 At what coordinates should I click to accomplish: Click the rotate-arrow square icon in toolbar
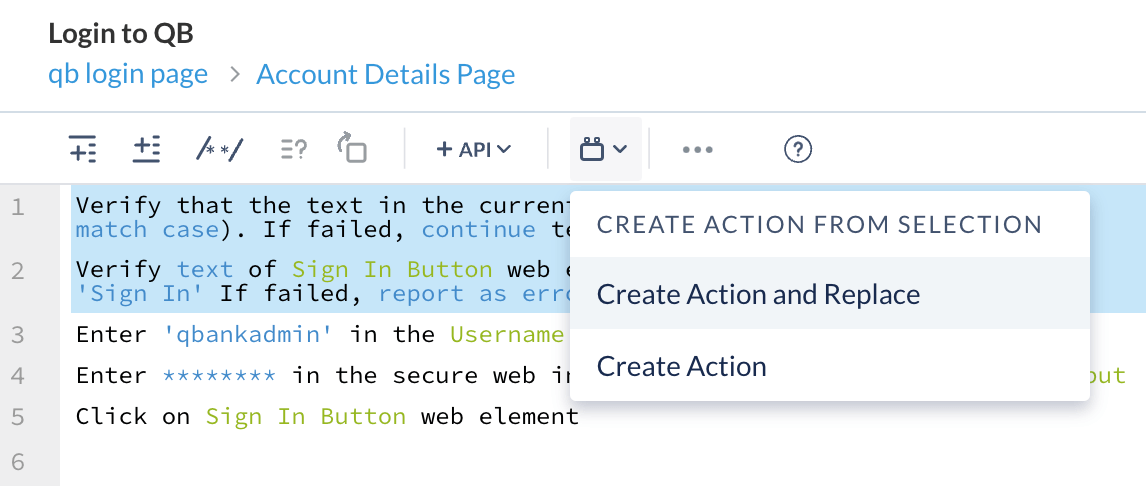click(352, 149)
